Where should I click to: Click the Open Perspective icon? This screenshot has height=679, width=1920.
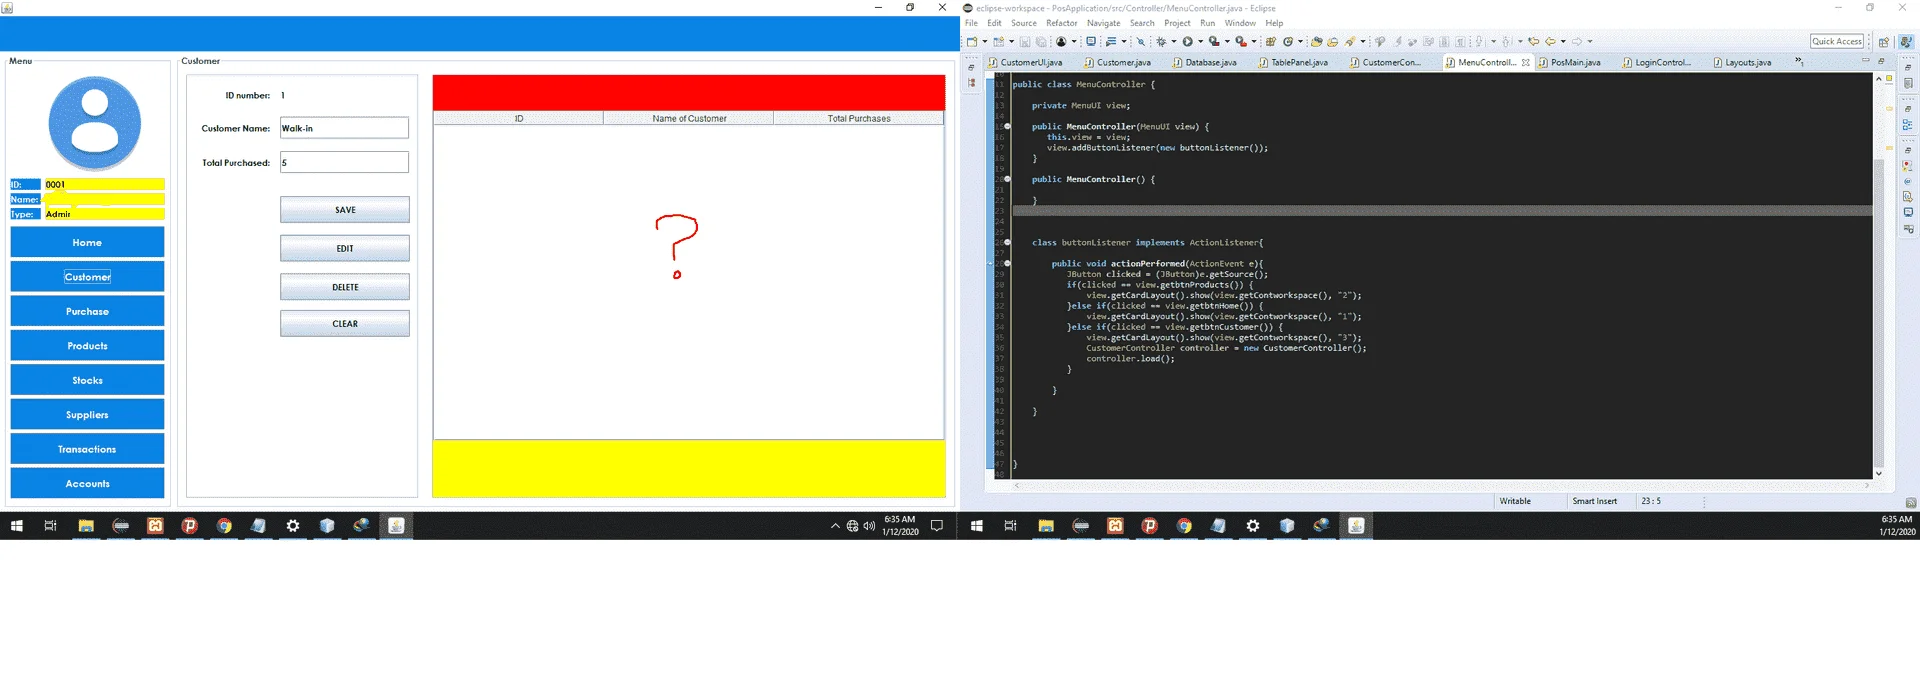coord(1884,42)
